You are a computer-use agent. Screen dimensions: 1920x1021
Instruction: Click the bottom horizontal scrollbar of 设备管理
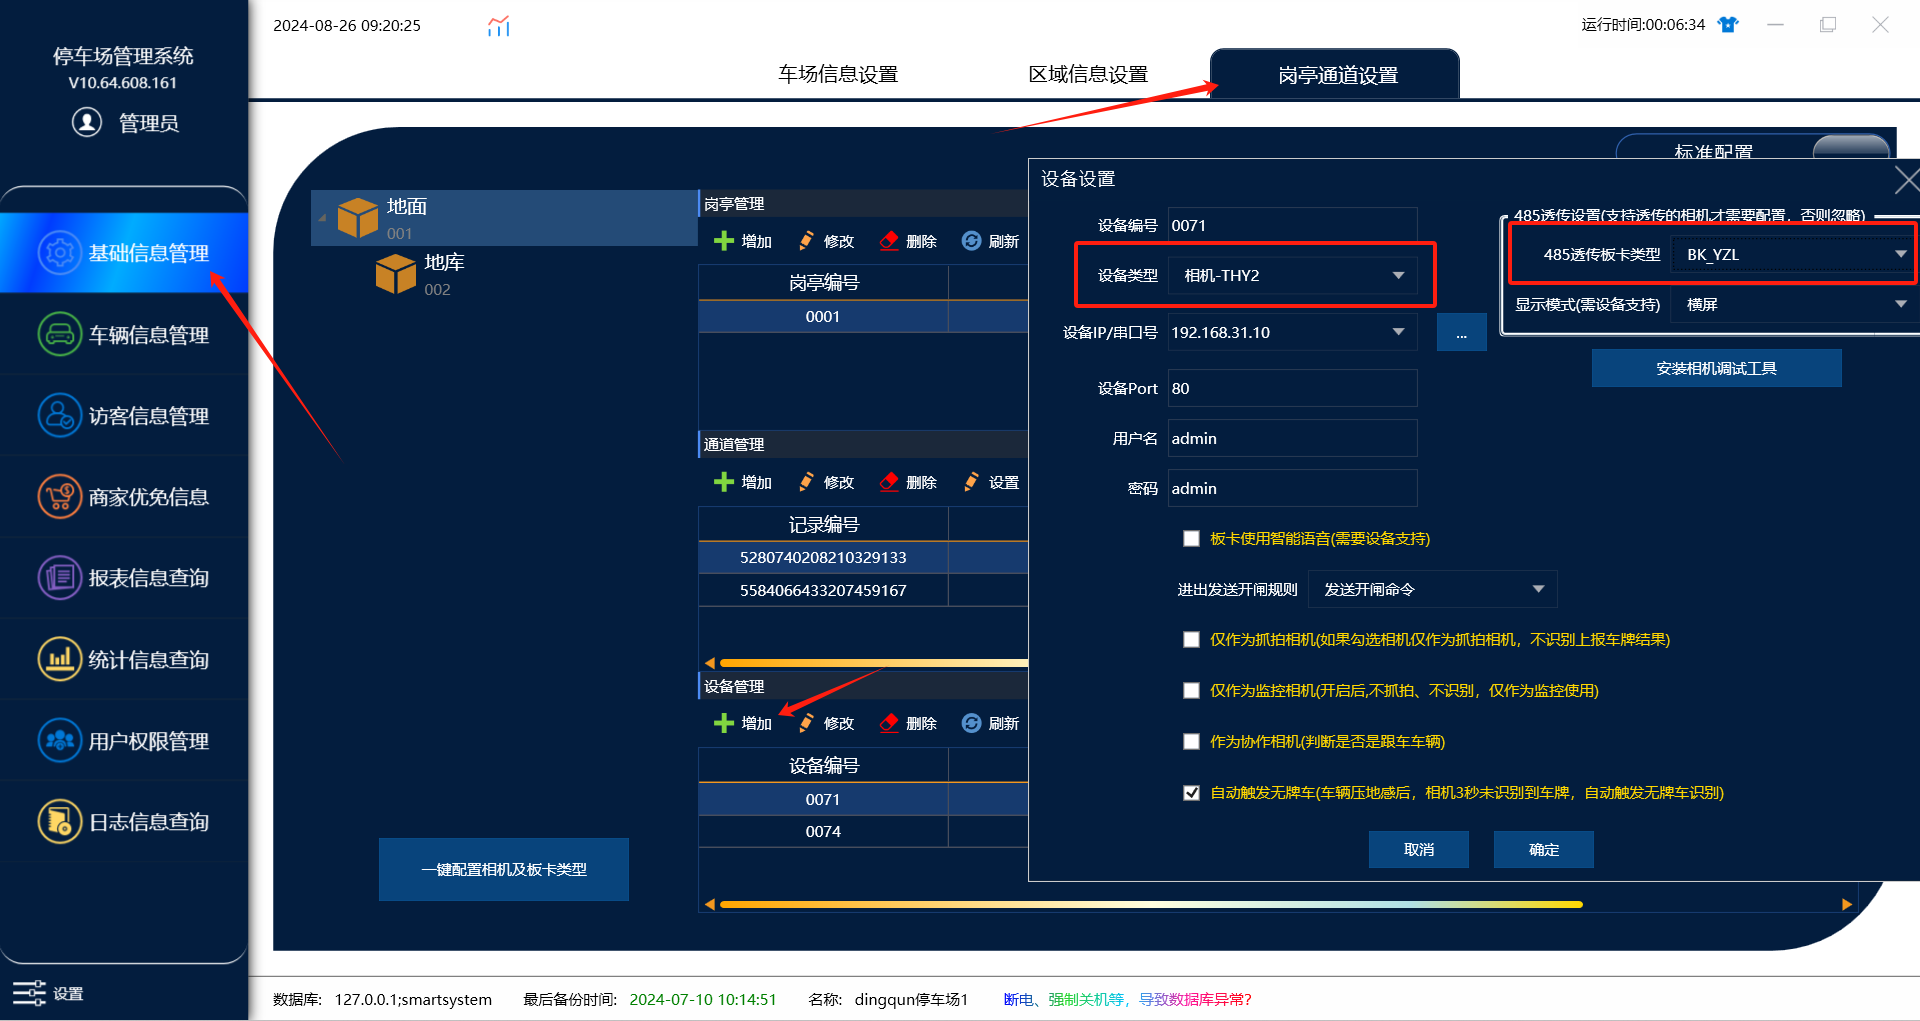(x=1150, y=904)
